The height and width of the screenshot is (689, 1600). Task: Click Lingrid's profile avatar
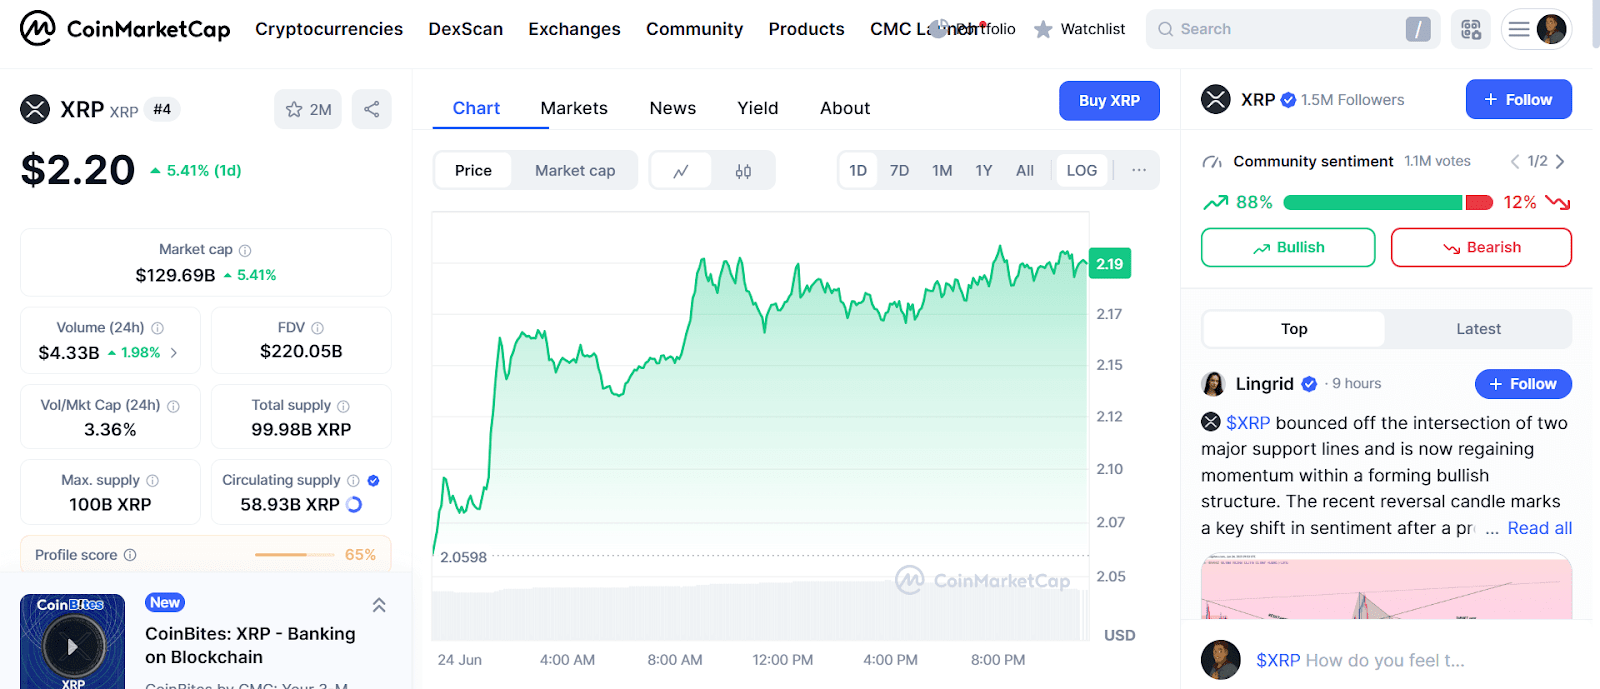1213,384
